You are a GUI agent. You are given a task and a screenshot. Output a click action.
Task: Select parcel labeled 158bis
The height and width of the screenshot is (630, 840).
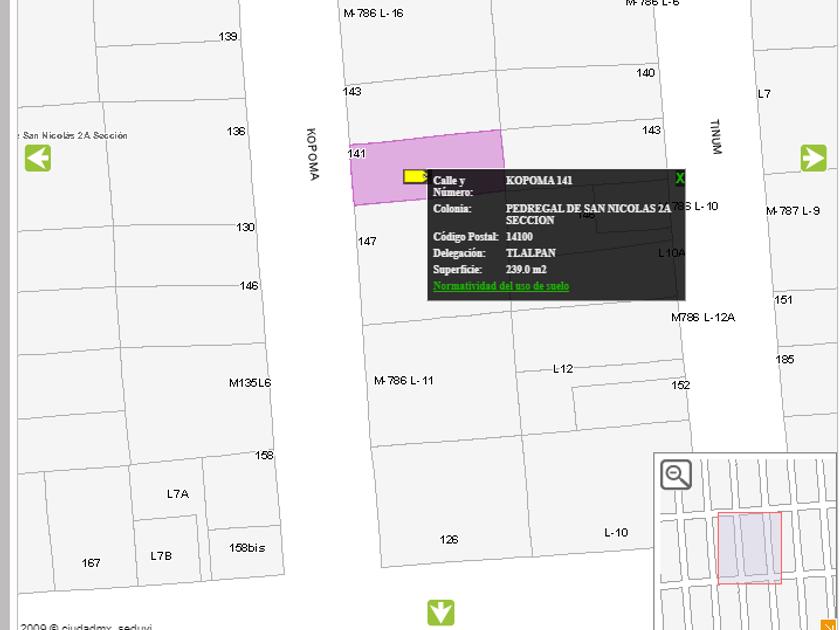tap(247, 548)
